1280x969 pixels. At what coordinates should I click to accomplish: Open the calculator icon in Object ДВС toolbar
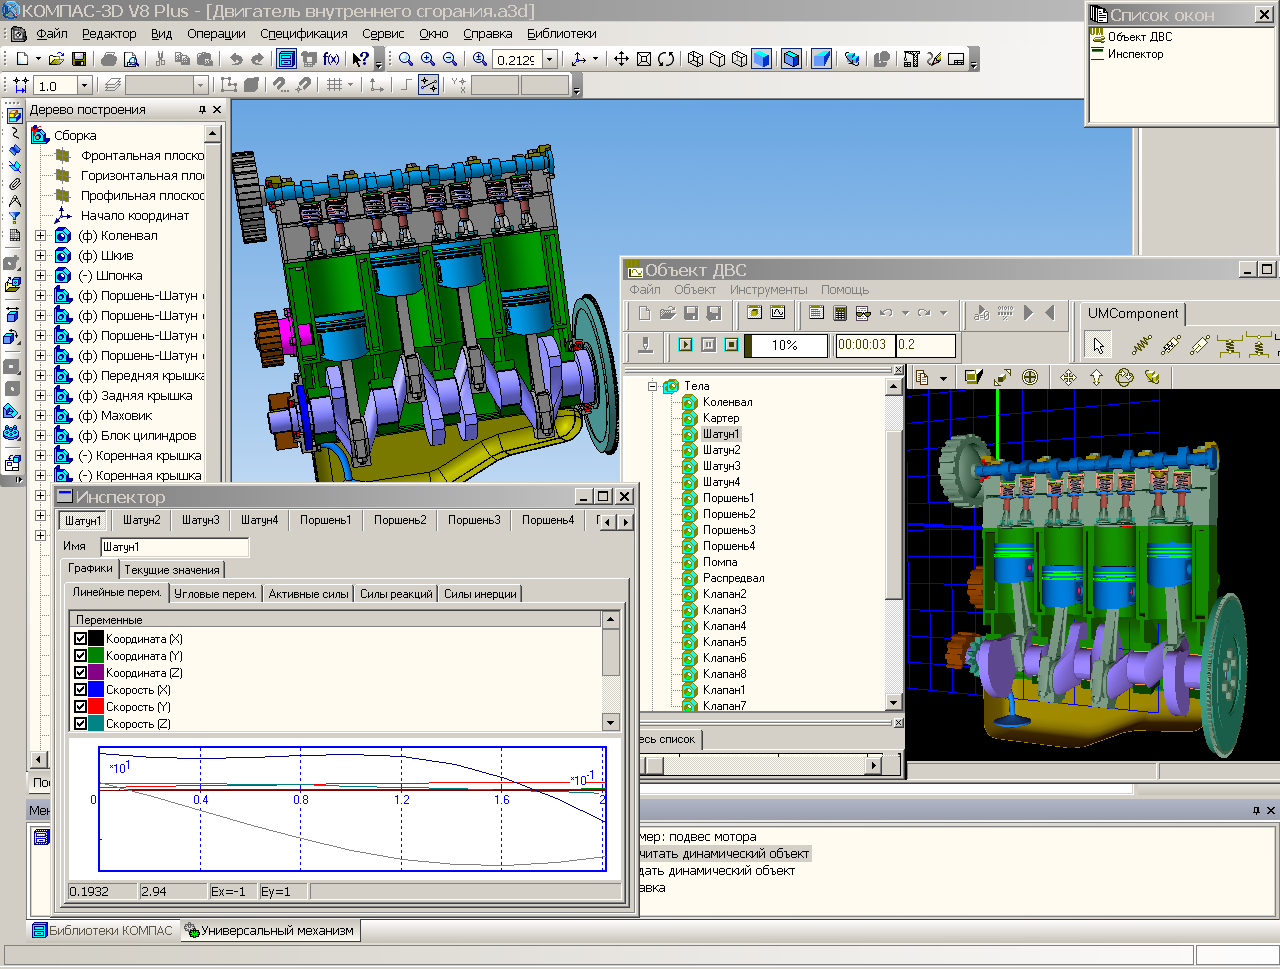point(840,313)
